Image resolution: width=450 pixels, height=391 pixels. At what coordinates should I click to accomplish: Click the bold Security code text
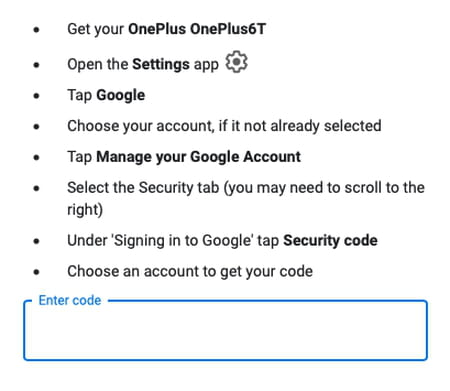(x=330, y=240)
